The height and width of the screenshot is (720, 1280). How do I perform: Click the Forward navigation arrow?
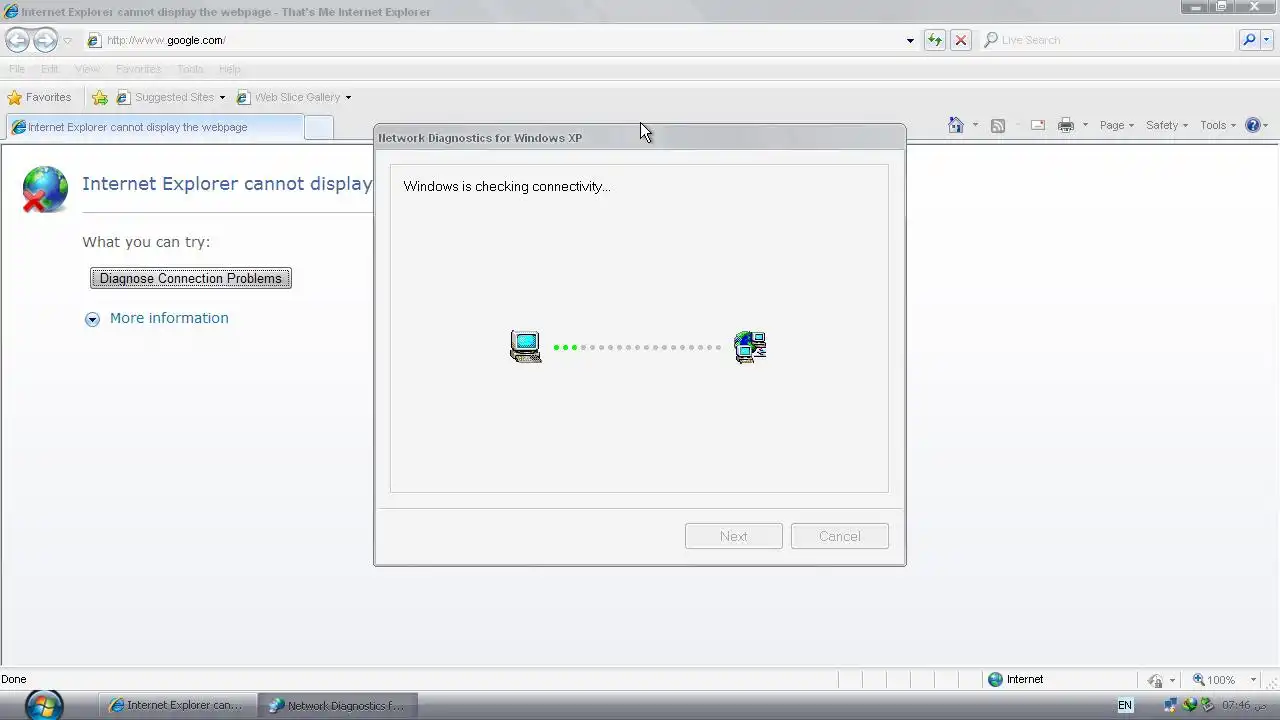coord(45,40)
